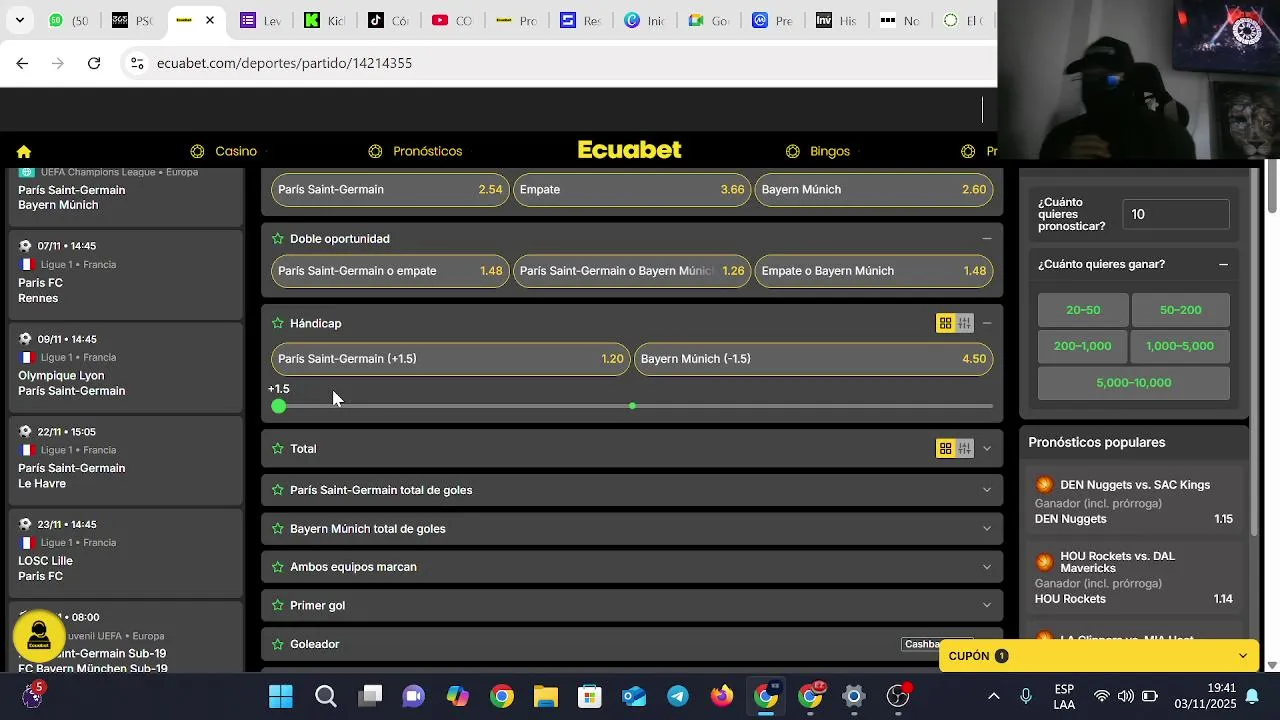Open Firefox from the taskbar

[722, 696]
